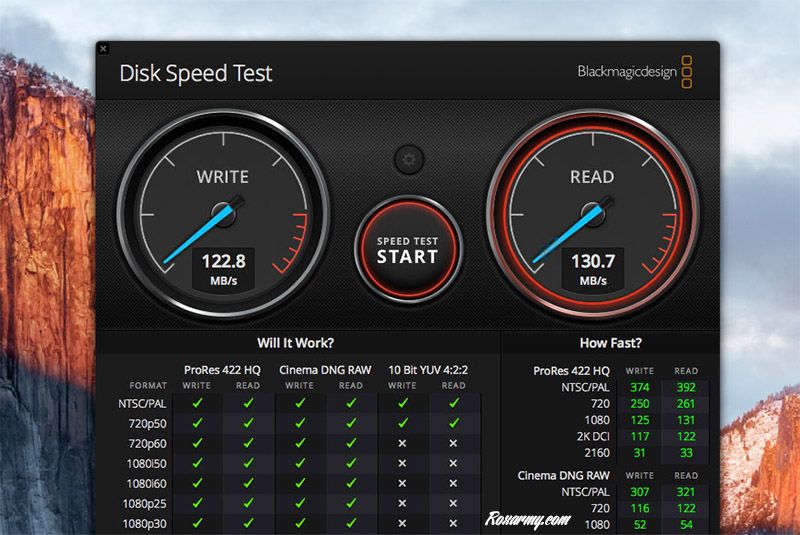Click the Will It Work? heading
The width and height of the screenshot is (800, 535).
coord(296,342)
